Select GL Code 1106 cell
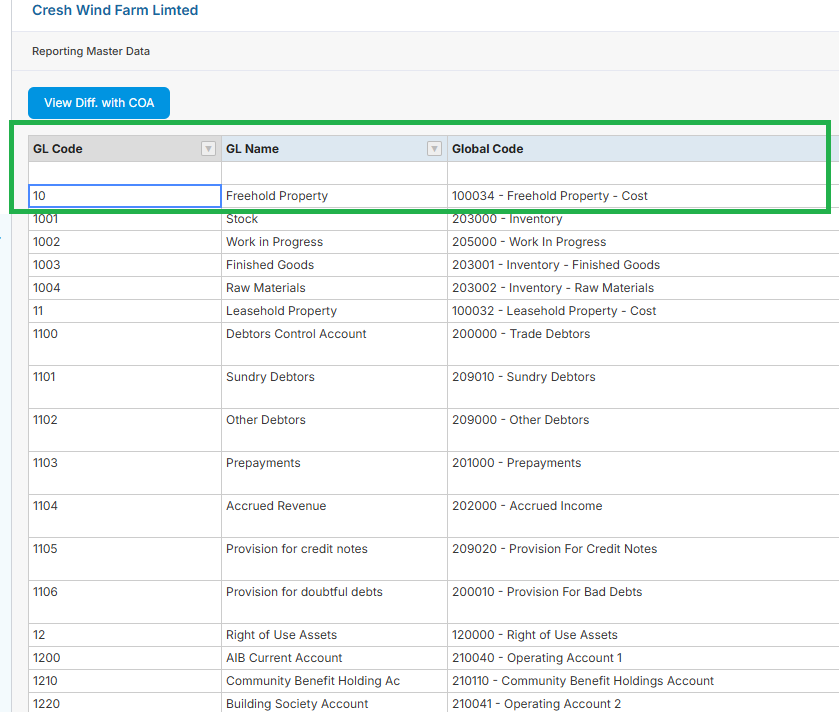This screenshot has width=839, height=712. pos(125,602)
